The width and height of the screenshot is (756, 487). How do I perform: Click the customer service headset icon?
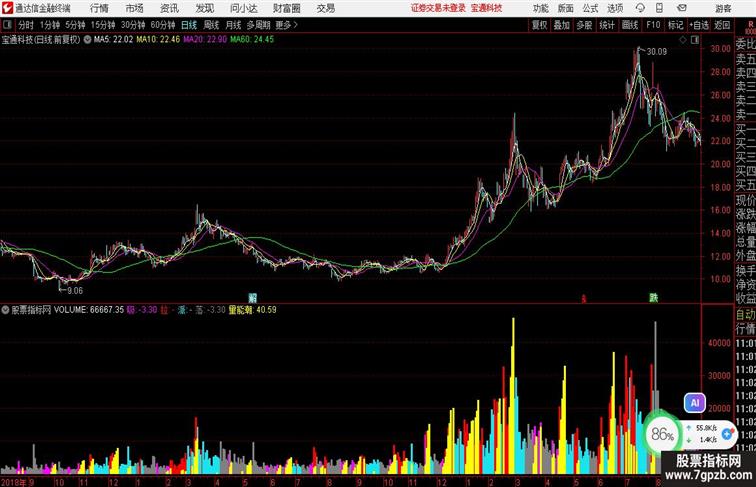(640, 8)
